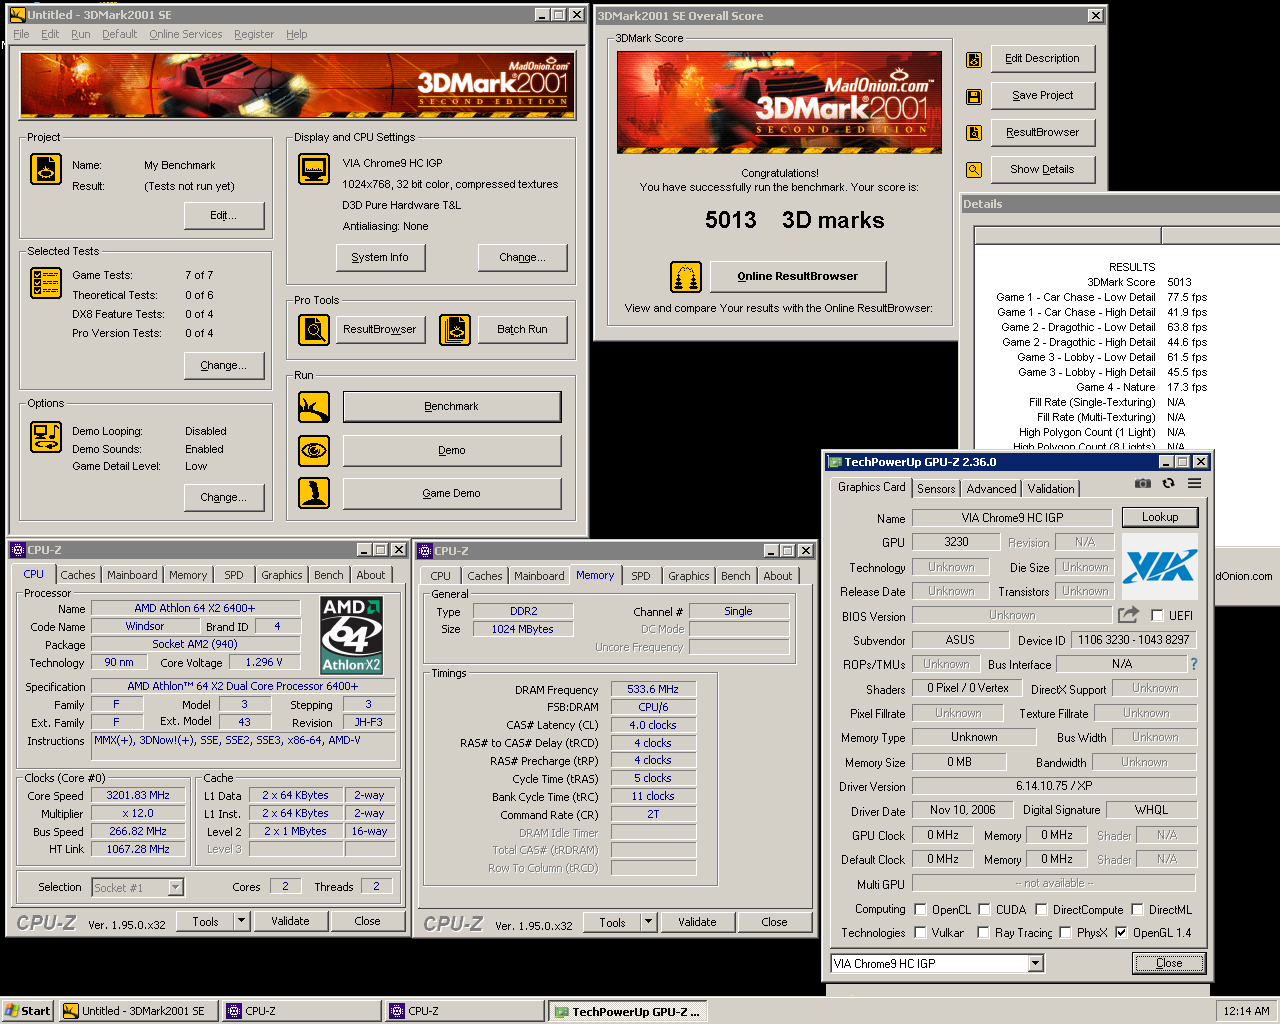Switch to Untitled - 3DMark2001 SE taskbar item
The width and height of the screenshot is (1280, 1024).
coord(139,1011)
